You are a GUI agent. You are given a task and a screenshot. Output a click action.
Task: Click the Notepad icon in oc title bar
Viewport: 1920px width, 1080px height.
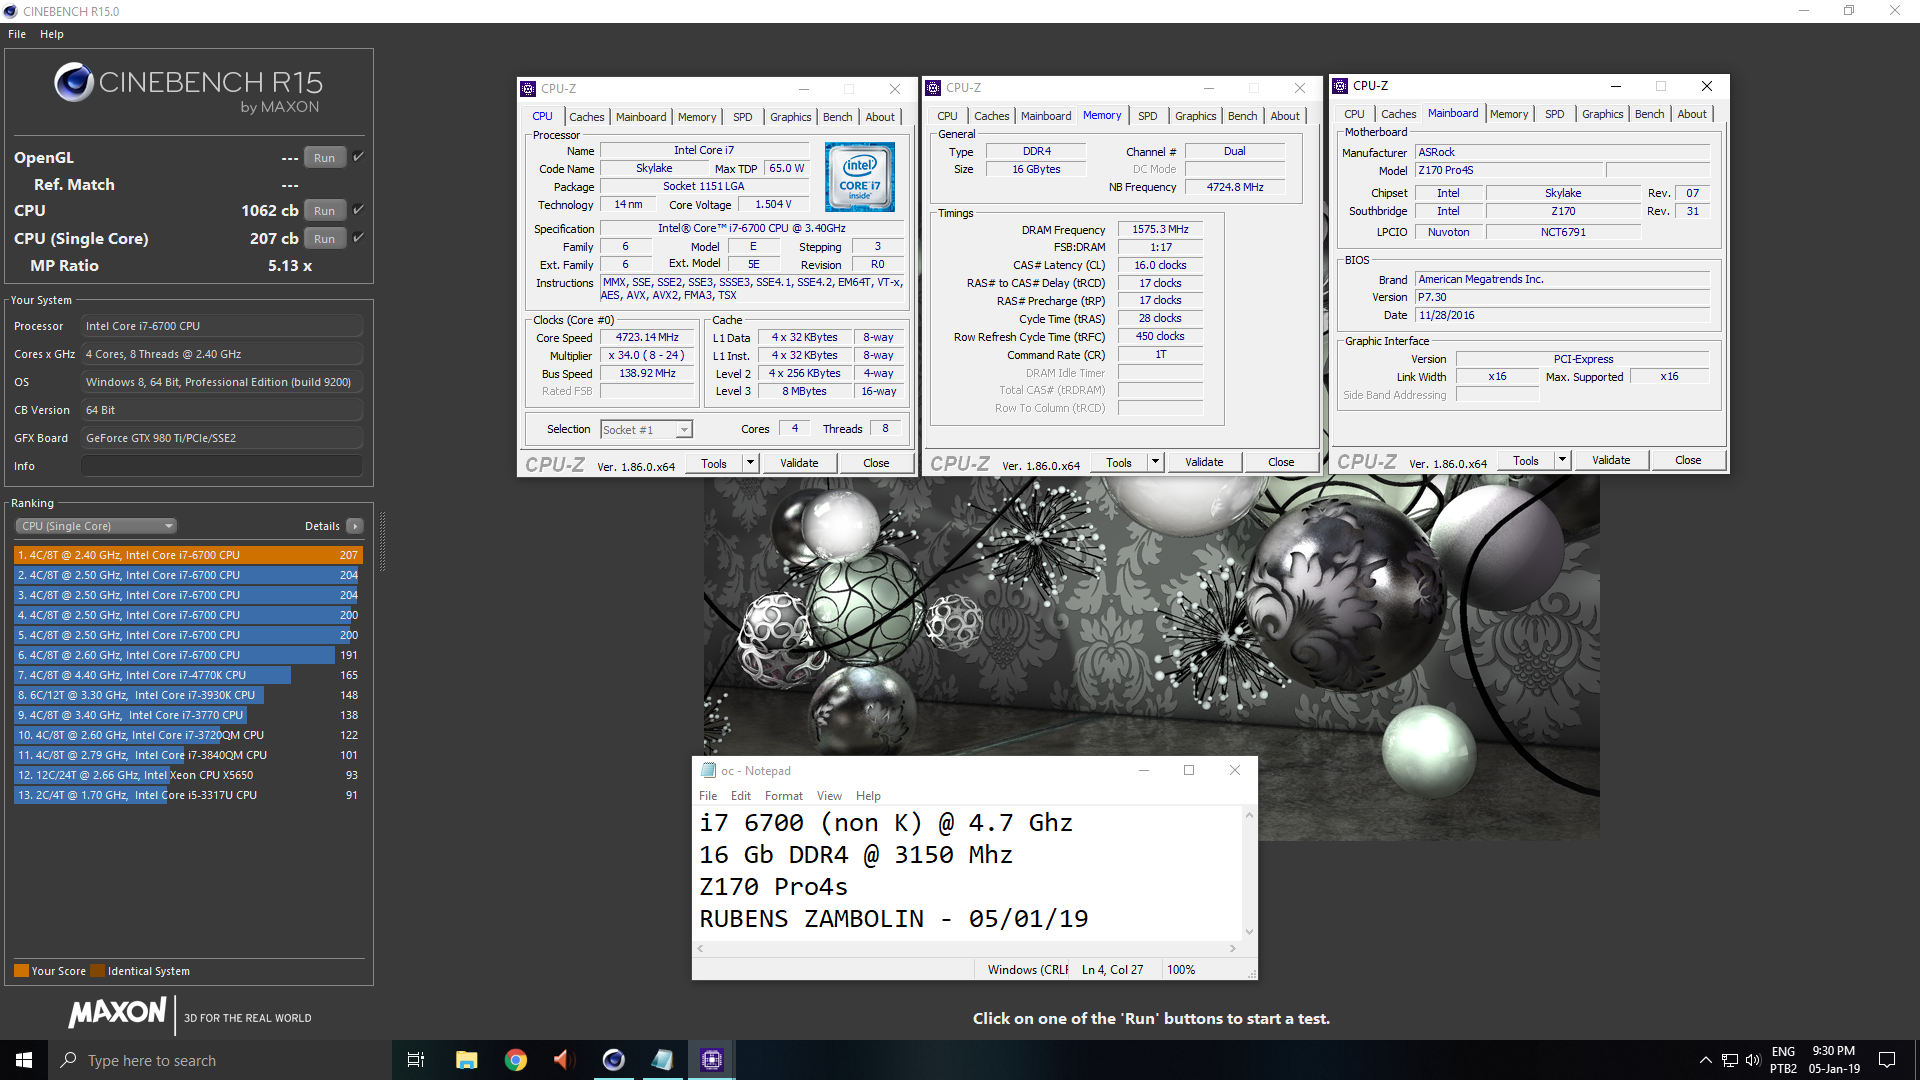click(x=708, y=770)
